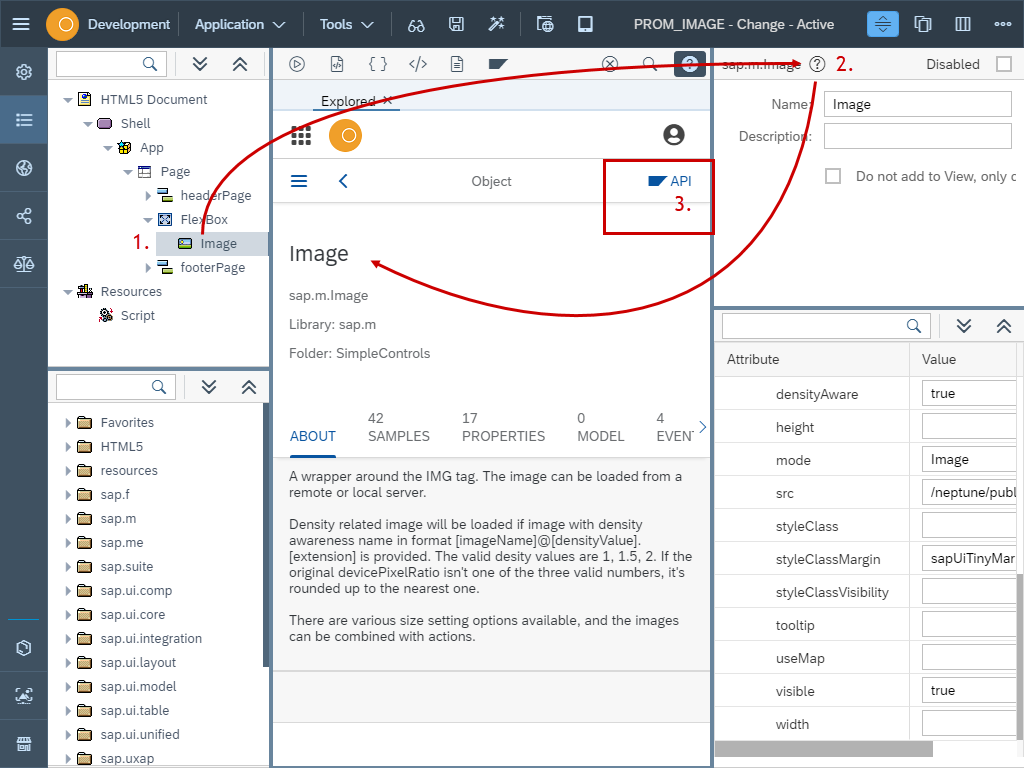Screen dimensions: 1024x768
Task: Switch to the 42 Samples tab
Action: [398, 427]
